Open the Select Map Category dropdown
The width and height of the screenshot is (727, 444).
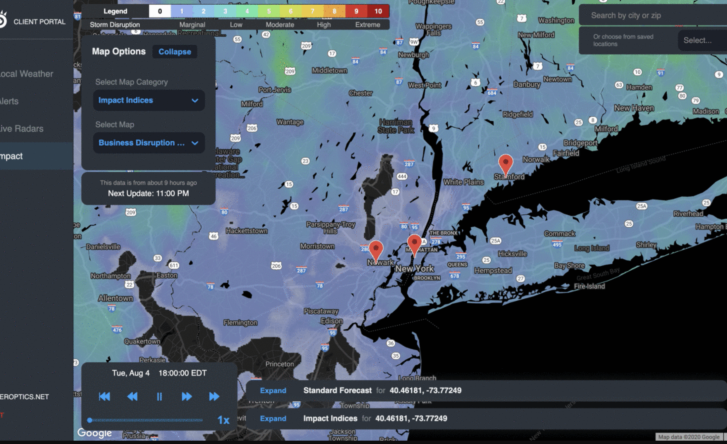pos(149,100)
